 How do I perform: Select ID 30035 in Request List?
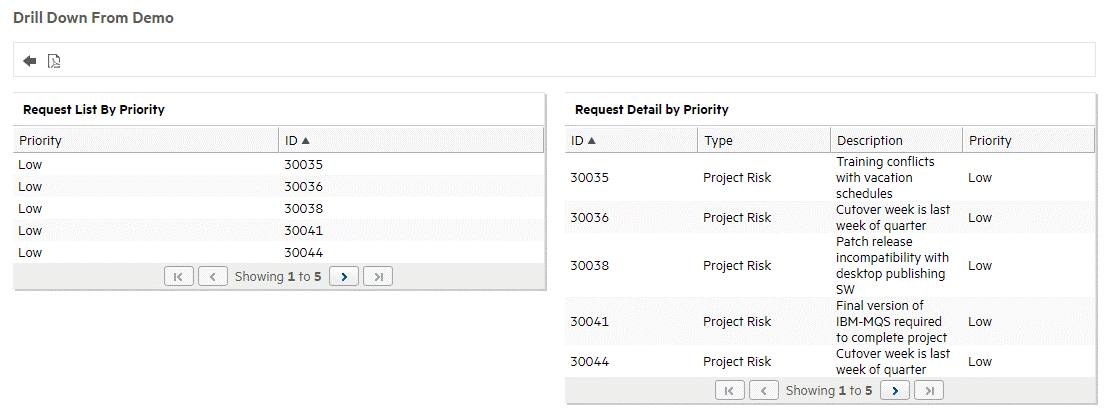[303, 165]
